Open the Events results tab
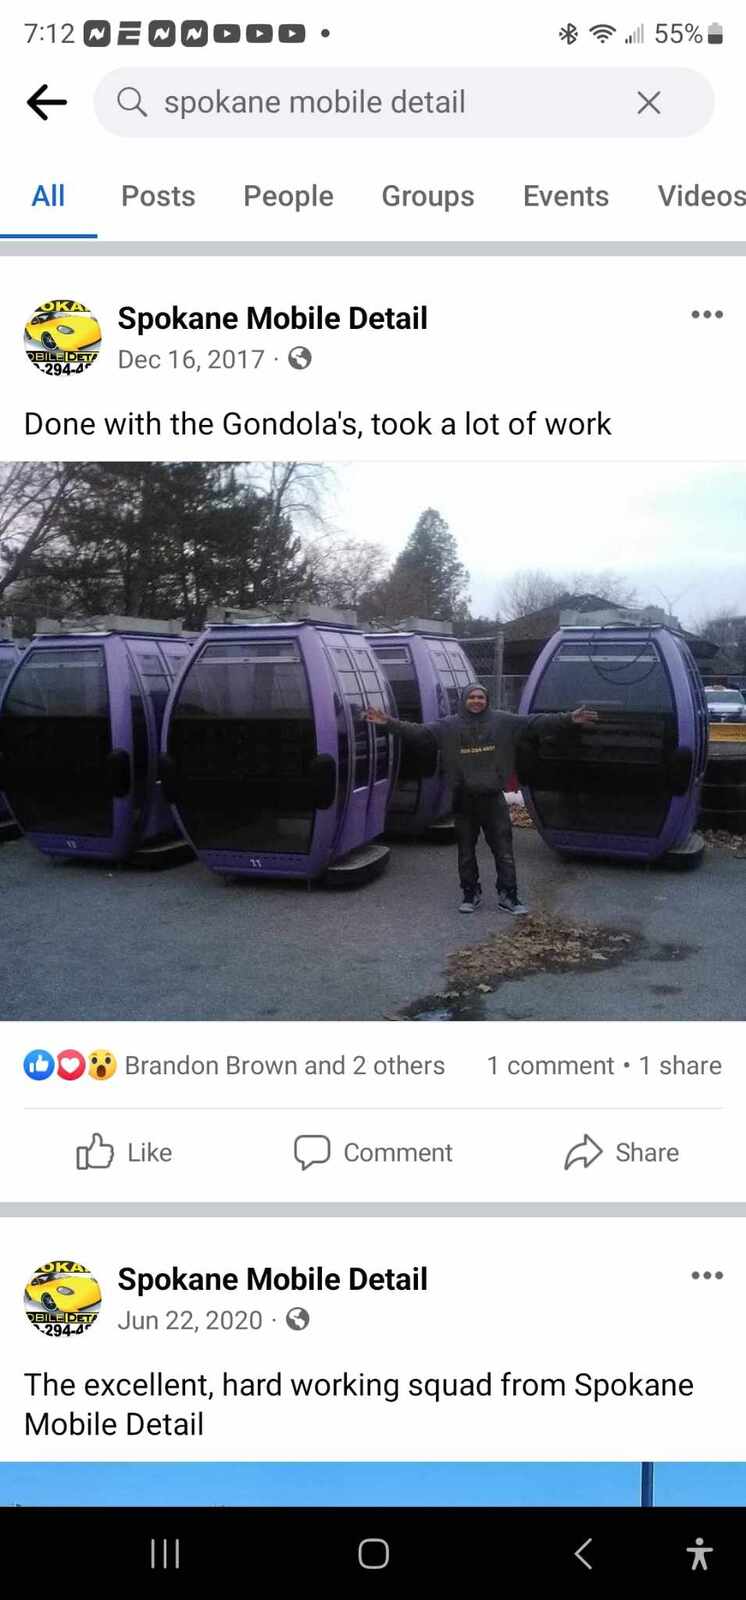 pyautogui.click(x=566, y=196)
